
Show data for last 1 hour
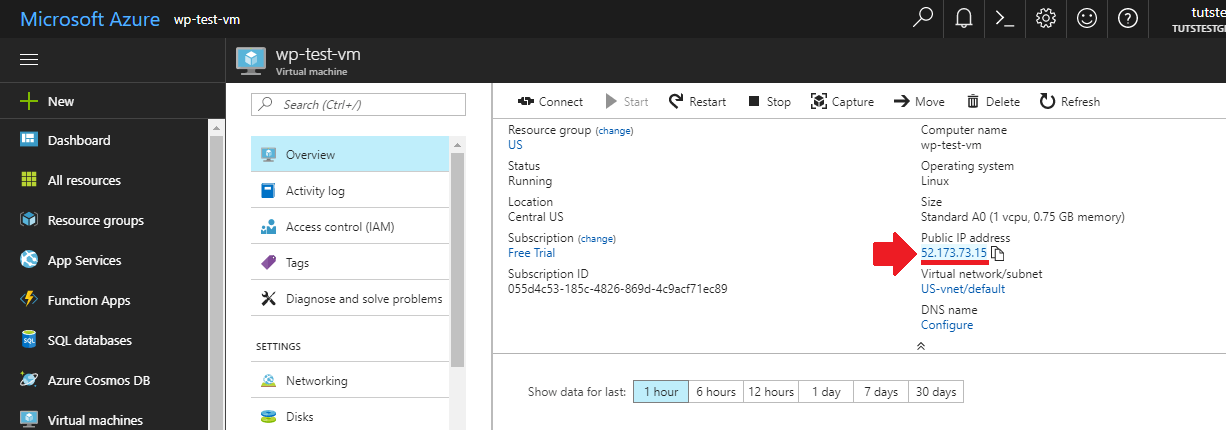click(661, 392)
